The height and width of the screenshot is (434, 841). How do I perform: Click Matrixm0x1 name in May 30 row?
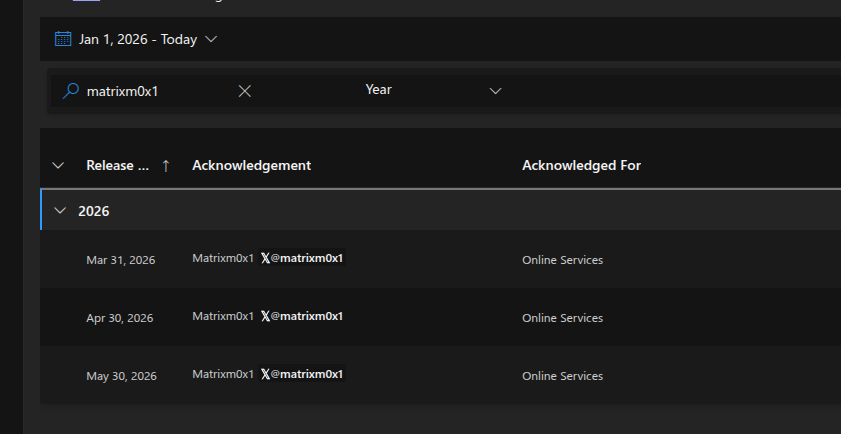tap(223, 374)
